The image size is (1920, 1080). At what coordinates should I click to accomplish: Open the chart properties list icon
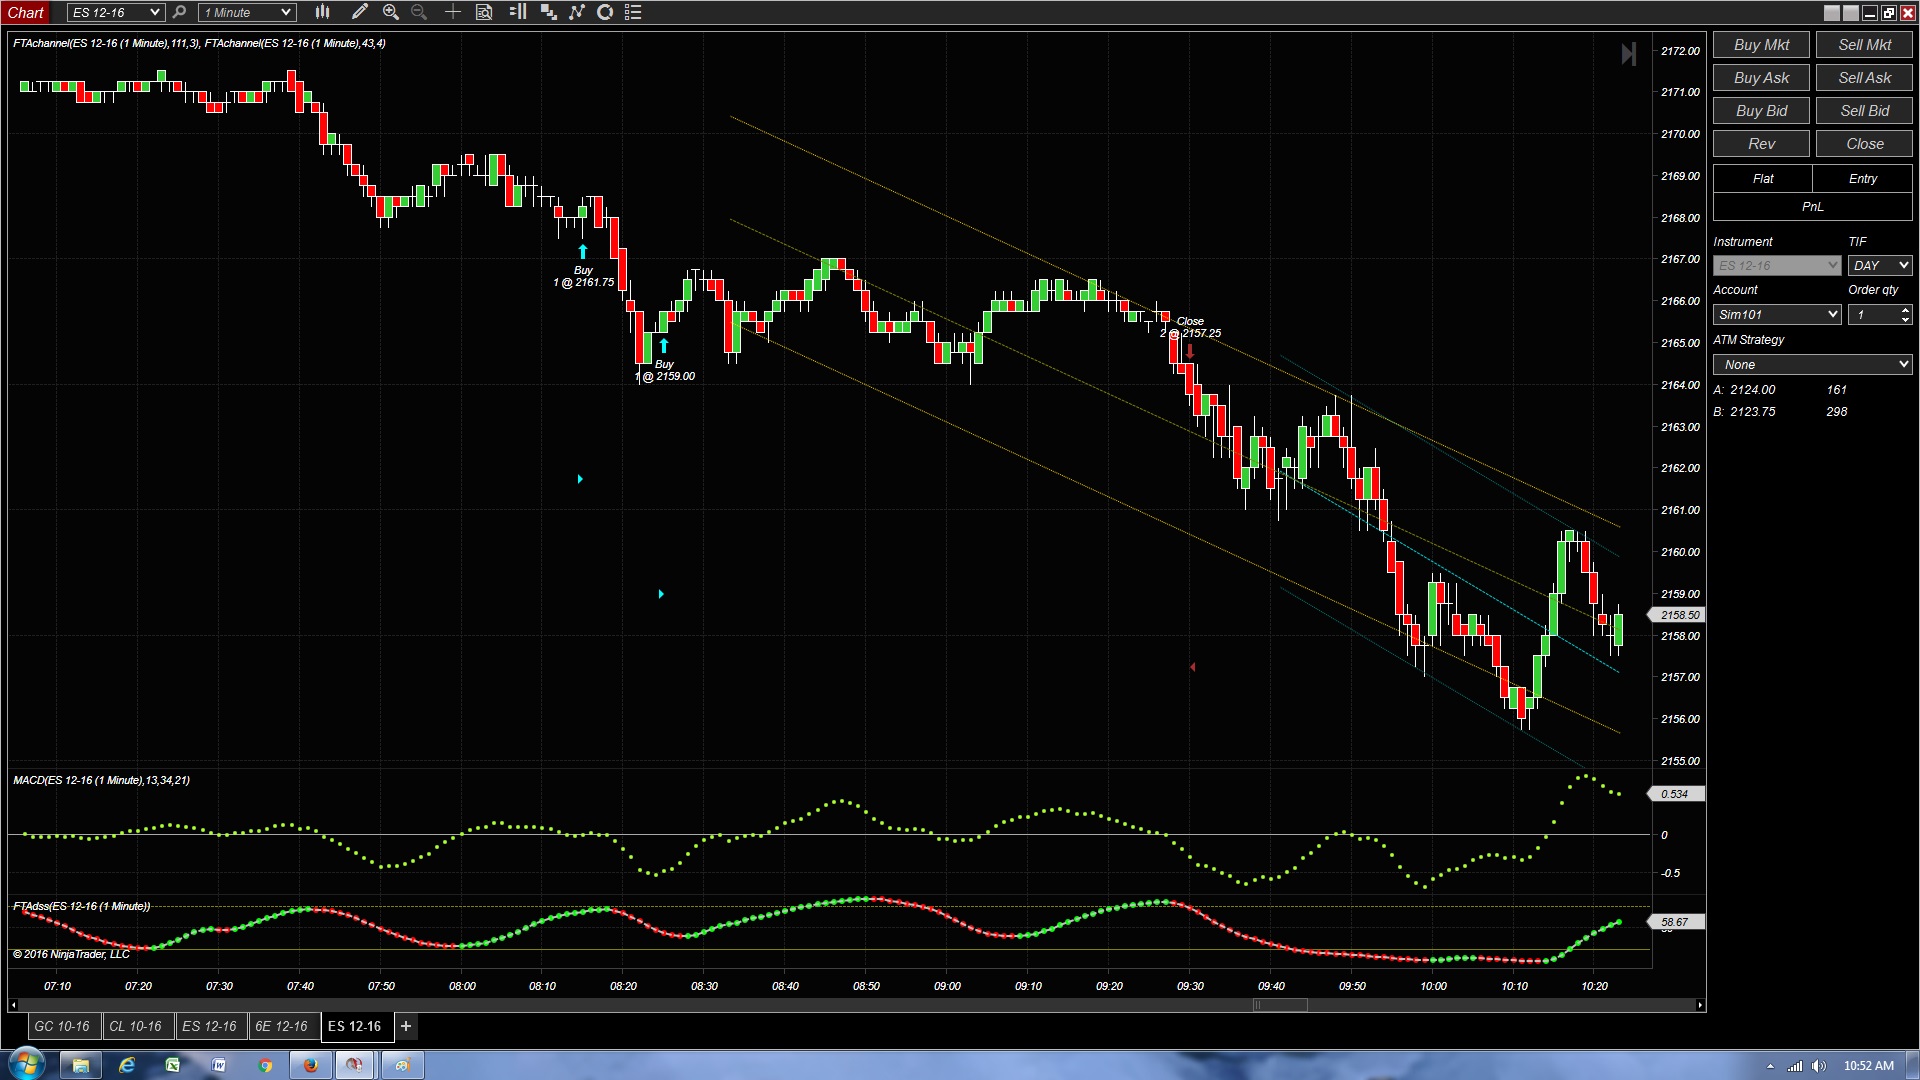click(x=633, y=12)
